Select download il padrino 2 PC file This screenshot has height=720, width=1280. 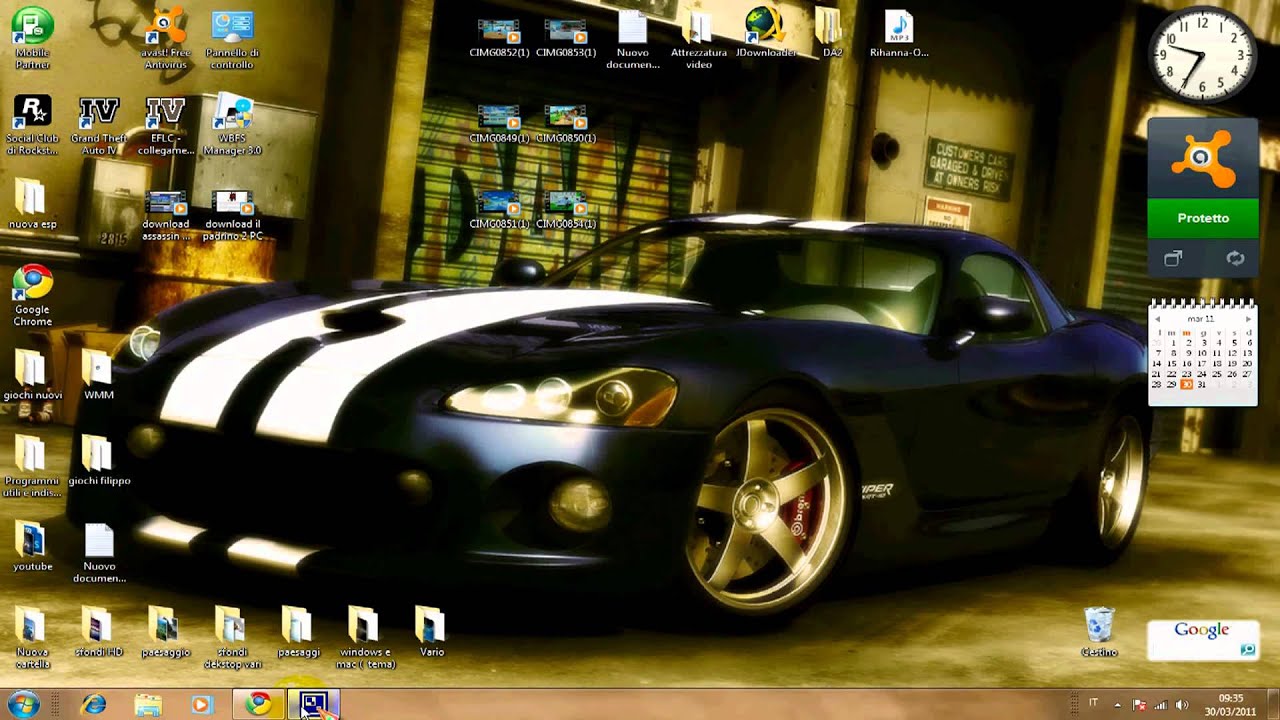pos(233,213)
